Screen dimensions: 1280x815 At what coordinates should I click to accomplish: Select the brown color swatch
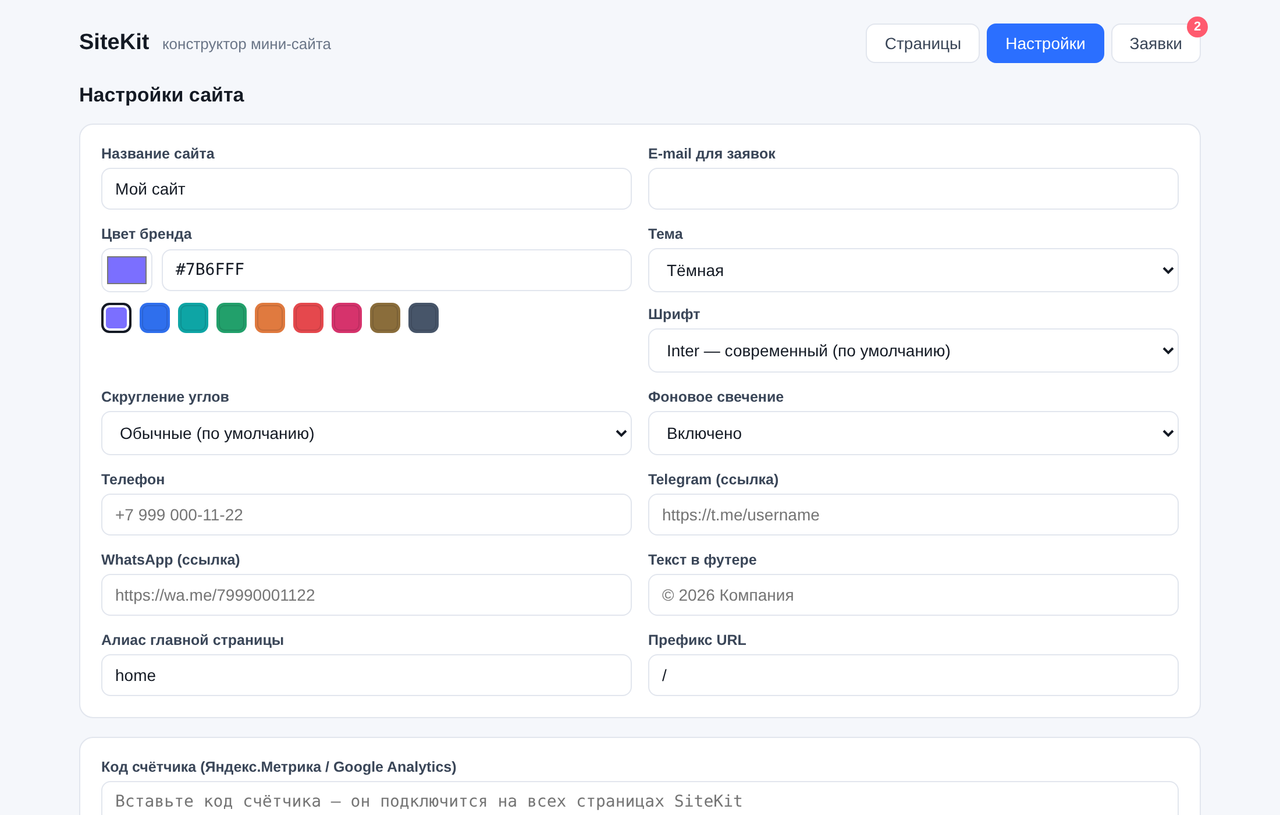[385, 318]
